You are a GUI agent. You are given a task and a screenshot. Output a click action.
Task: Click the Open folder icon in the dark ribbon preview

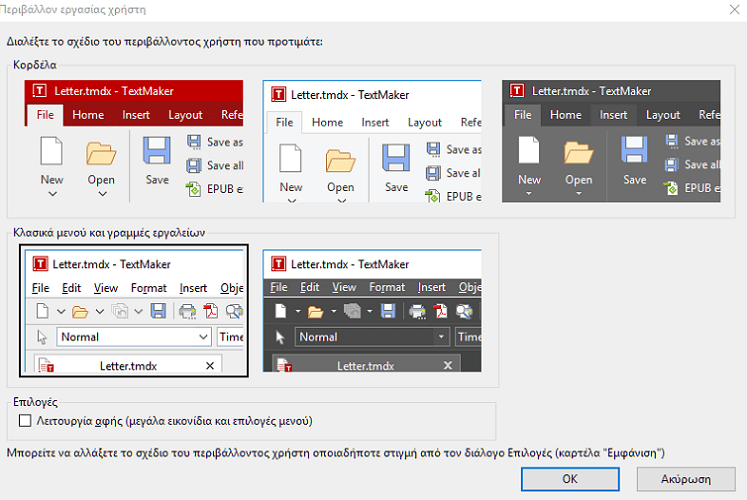[x=578, y=153]
